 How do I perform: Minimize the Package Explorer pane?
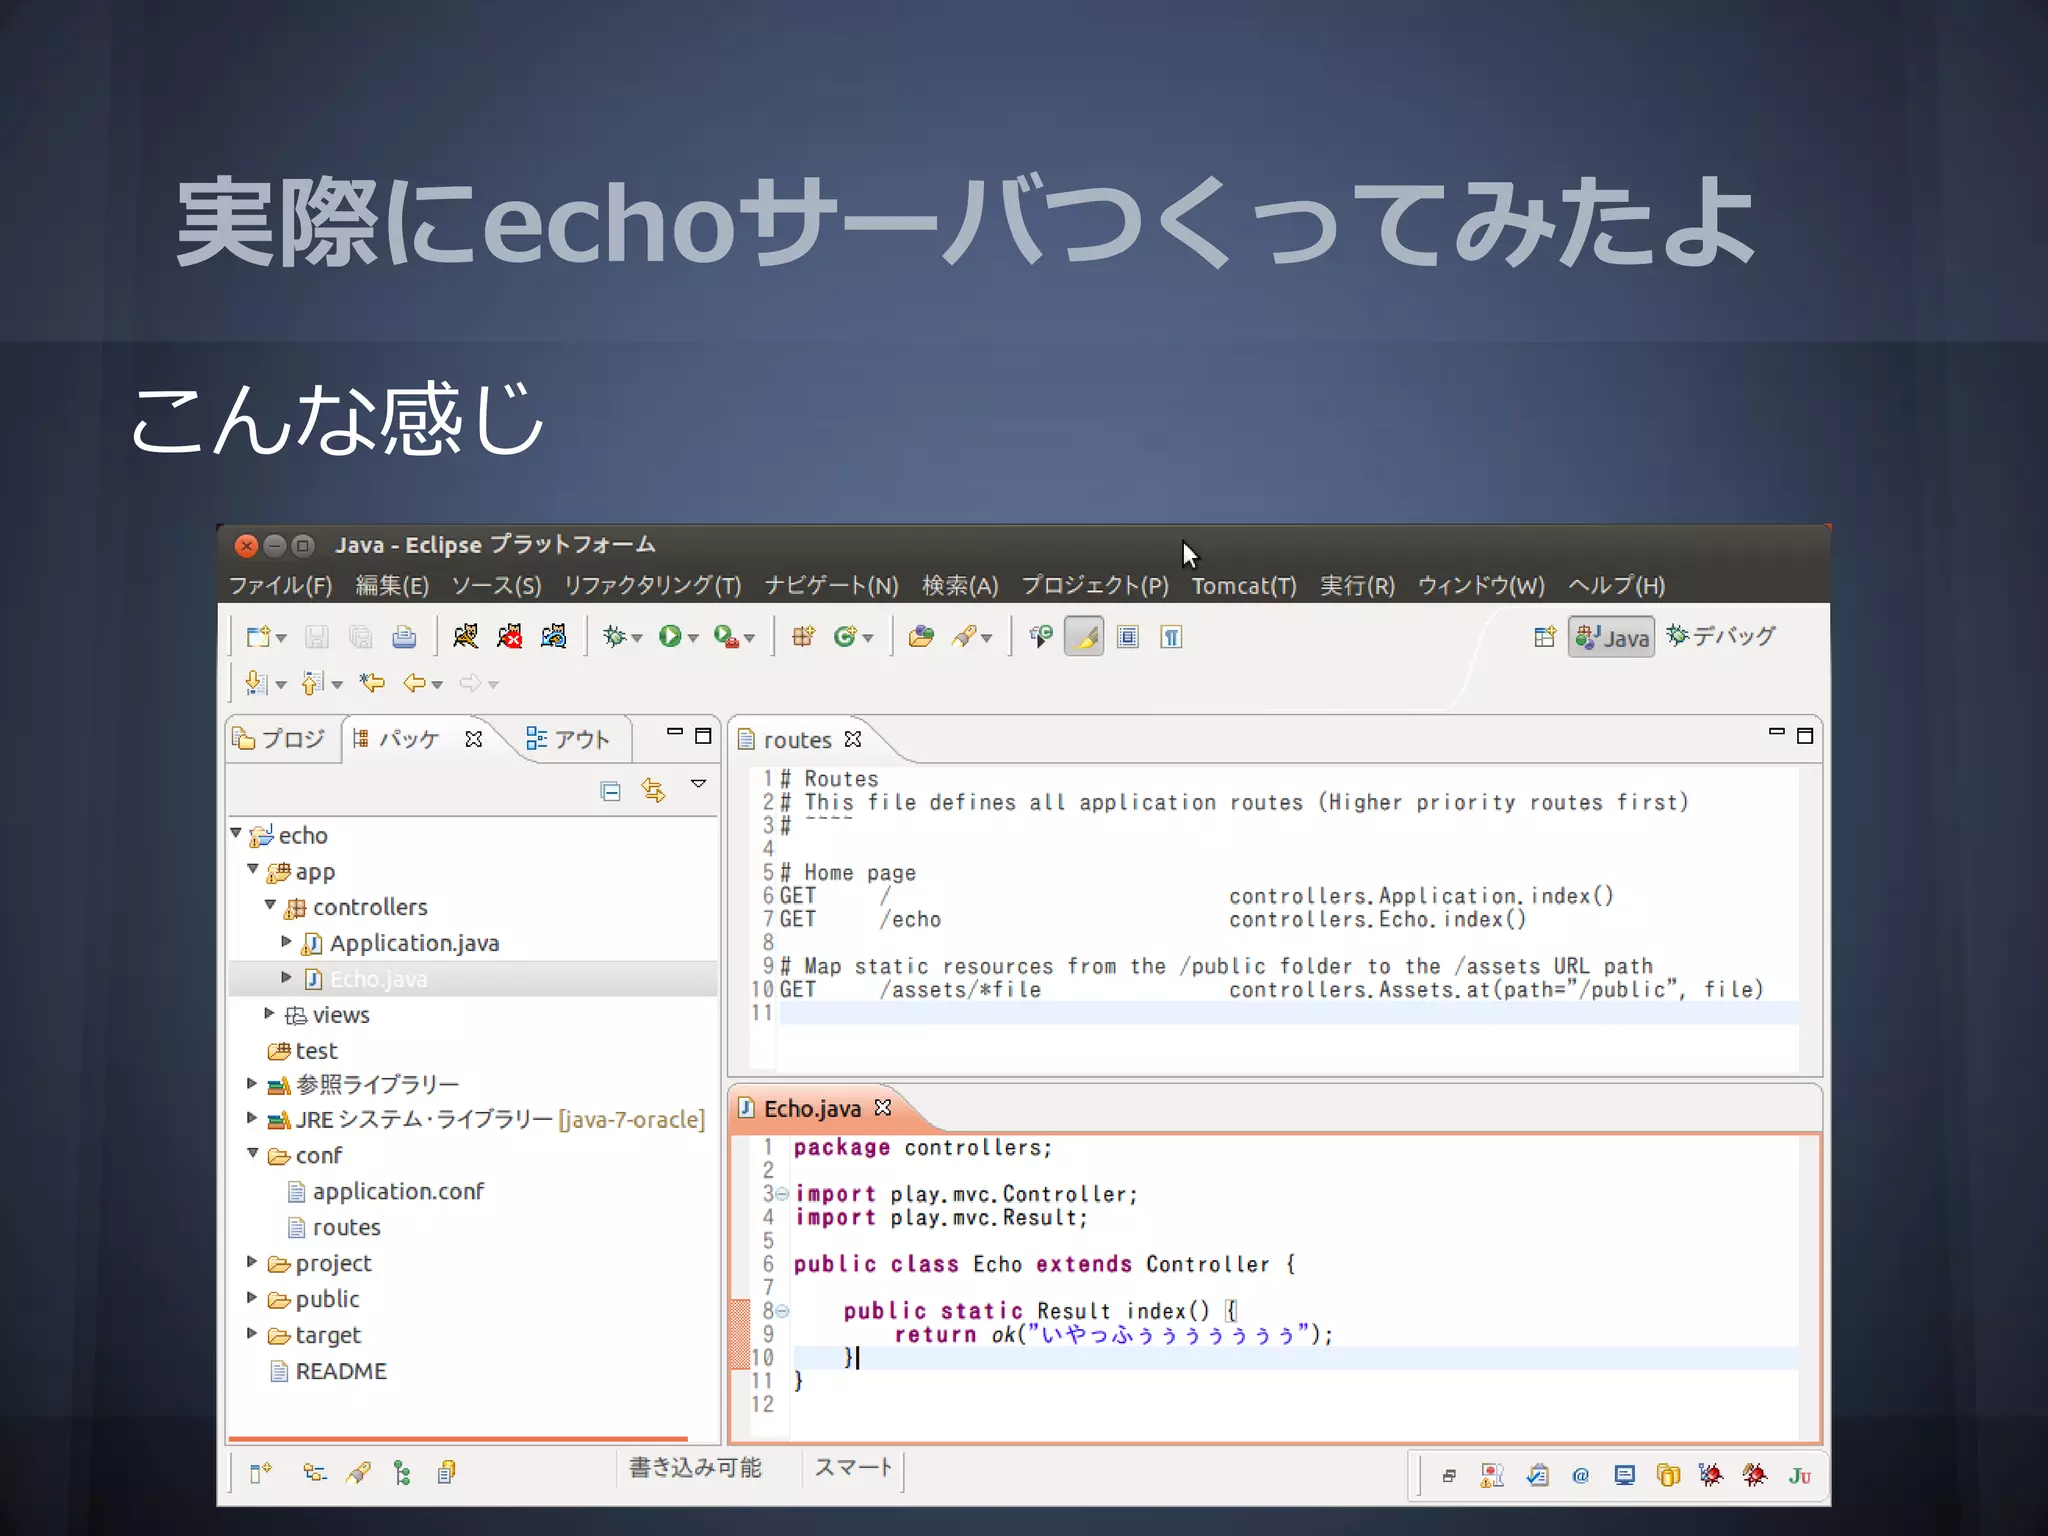click(x=675, y=733)
